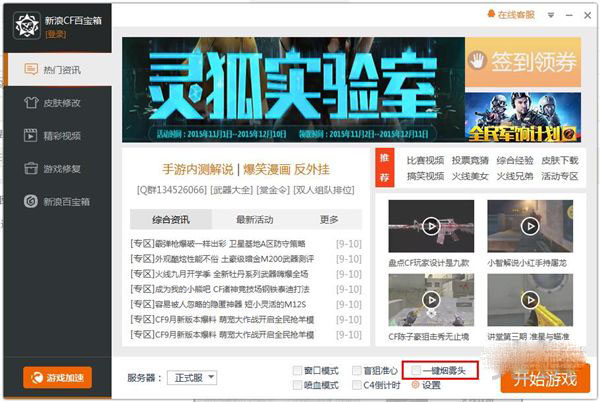Enable the C4倒计时 checkbox
600x402 pixels.
click(357, 385)
